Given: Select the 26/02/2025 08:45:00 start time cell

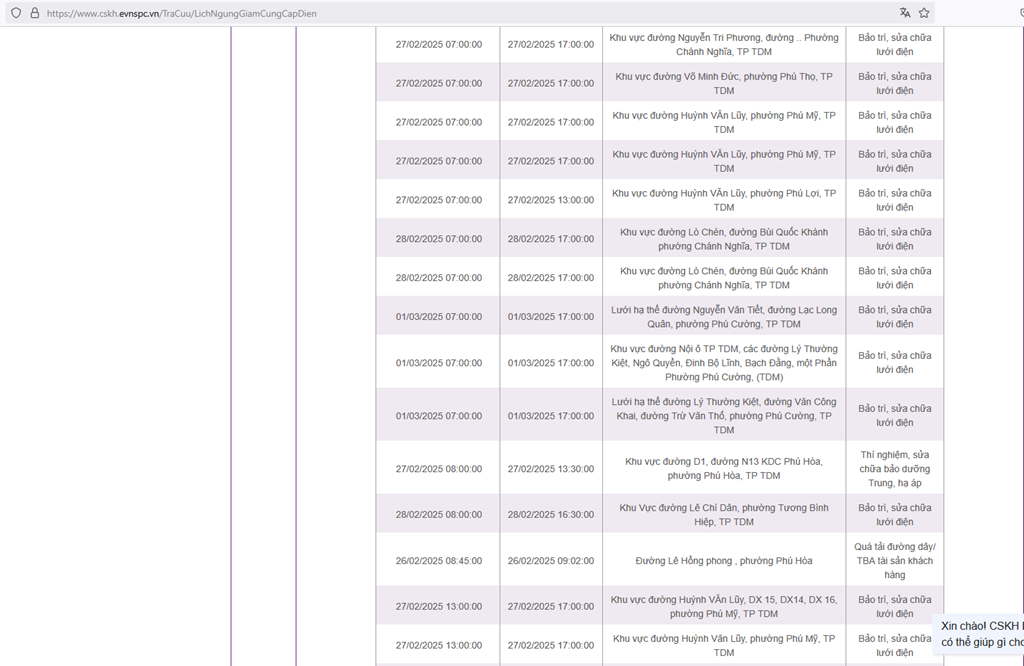Looking at the screenshot, I should tap(438, 560).
